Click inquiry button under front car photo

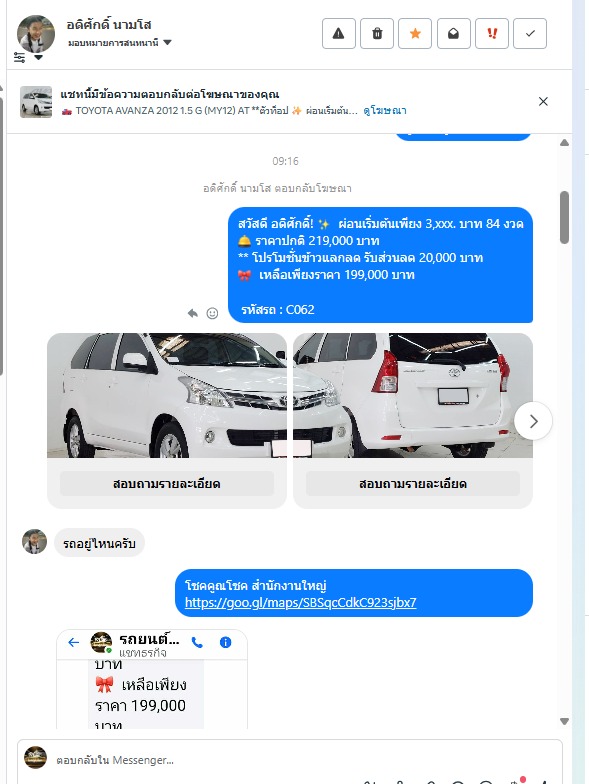pos(166,484)
